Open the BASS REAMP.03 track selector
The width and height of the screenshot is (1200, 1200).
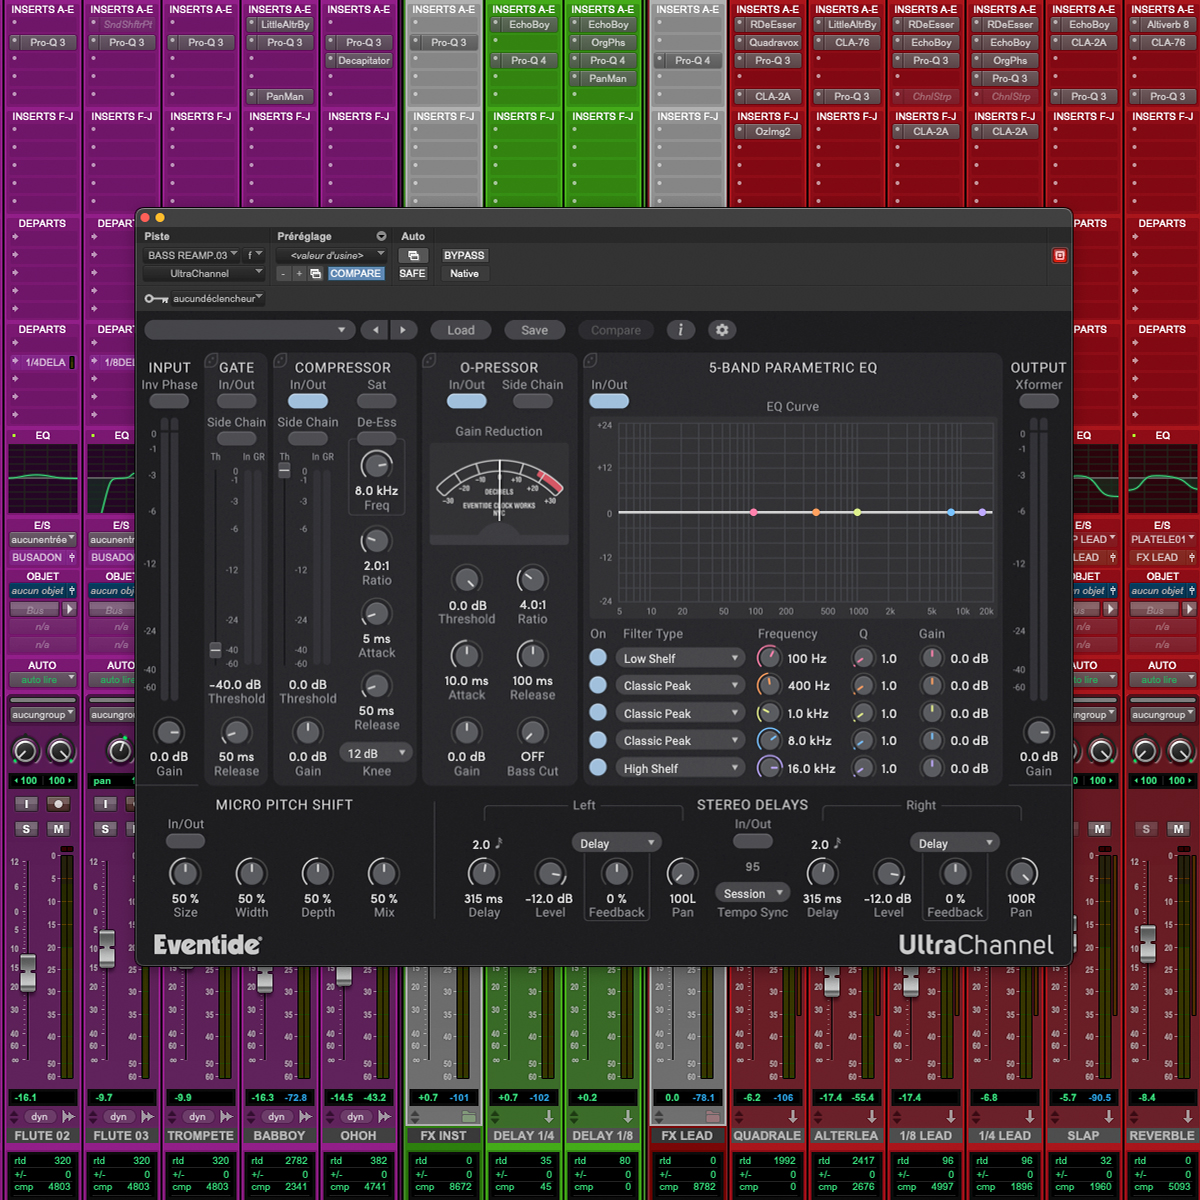click(192, 256)
